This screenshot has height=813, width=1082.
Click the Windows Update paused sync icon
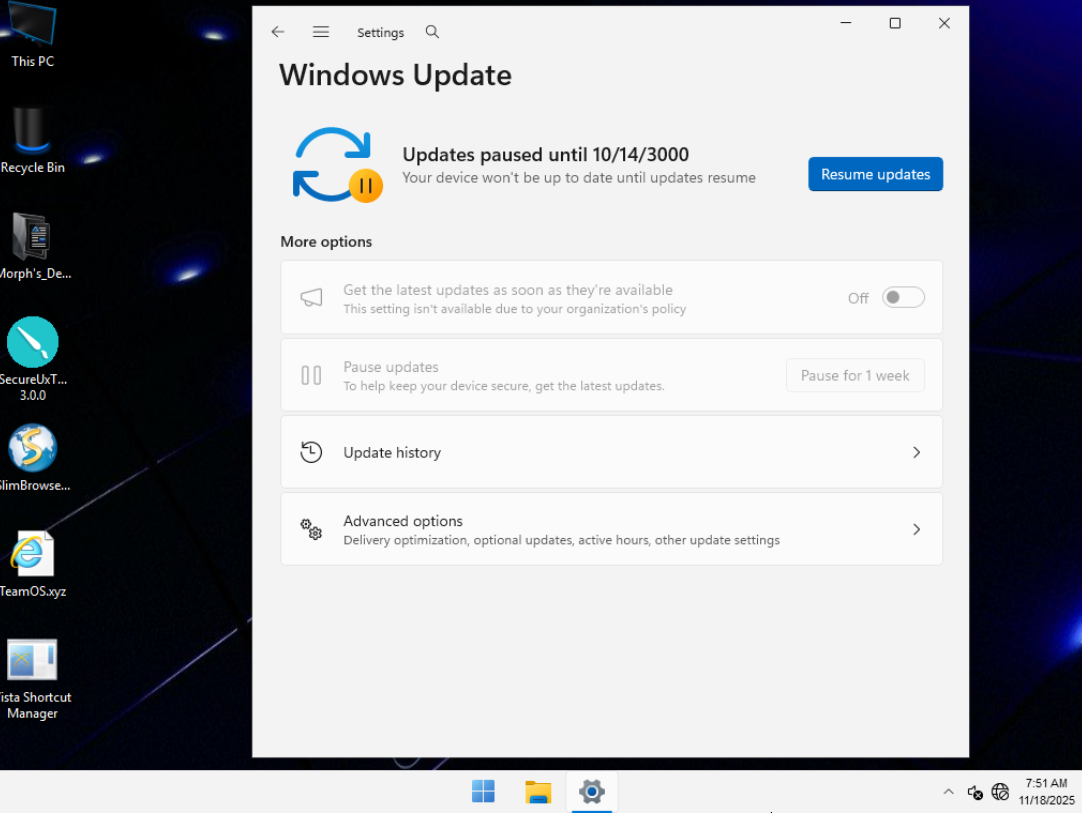335,165
